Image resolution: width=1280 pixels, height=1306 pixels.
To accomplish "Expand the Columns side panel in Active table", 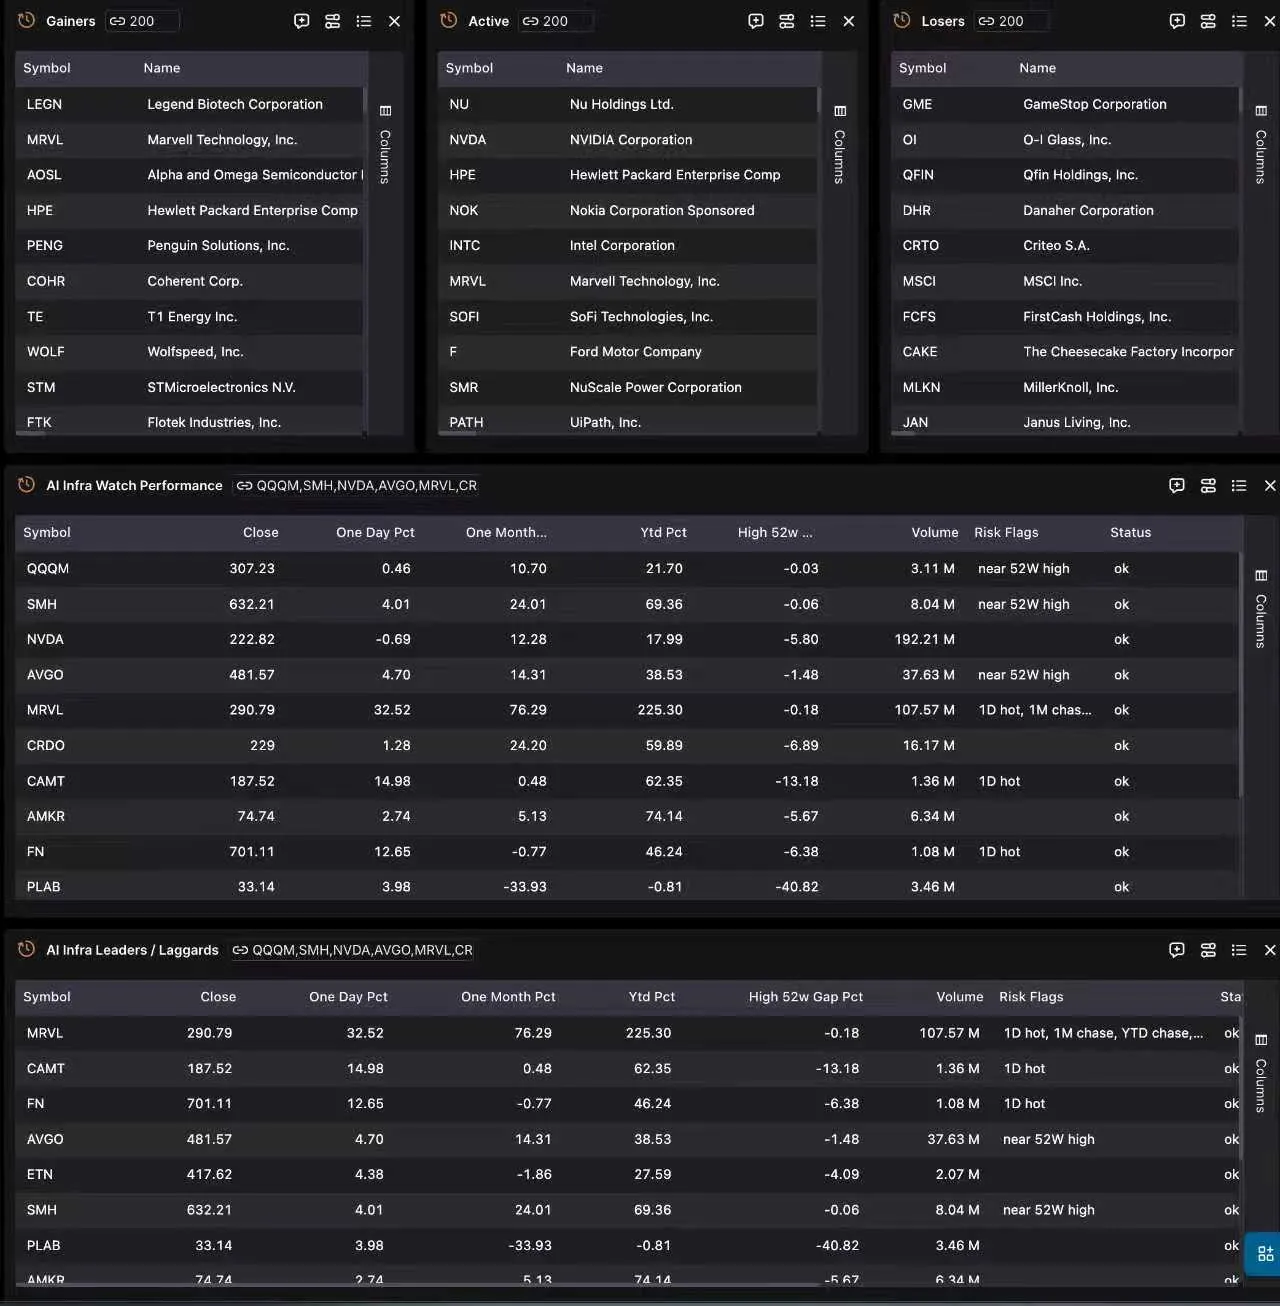I will (840, 146).
